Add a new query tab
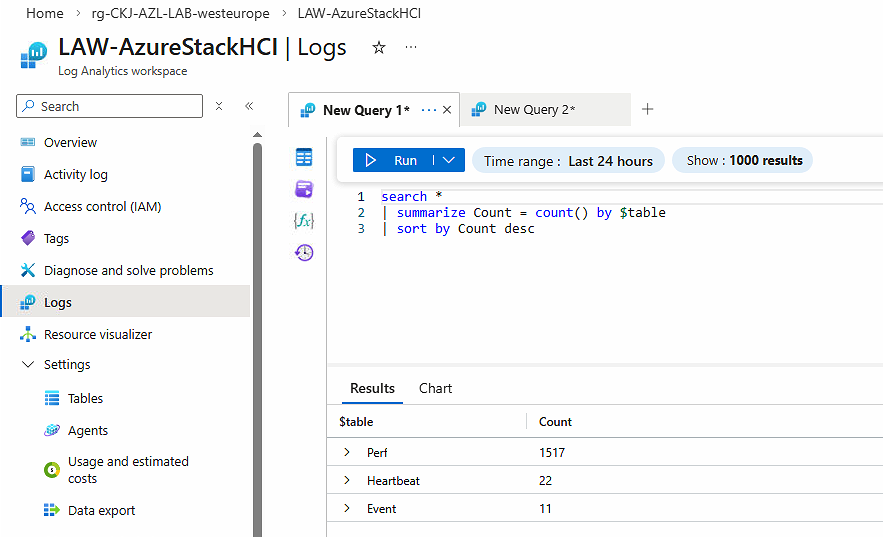Screen dimensions: 883x537 (x=647, y=110)
